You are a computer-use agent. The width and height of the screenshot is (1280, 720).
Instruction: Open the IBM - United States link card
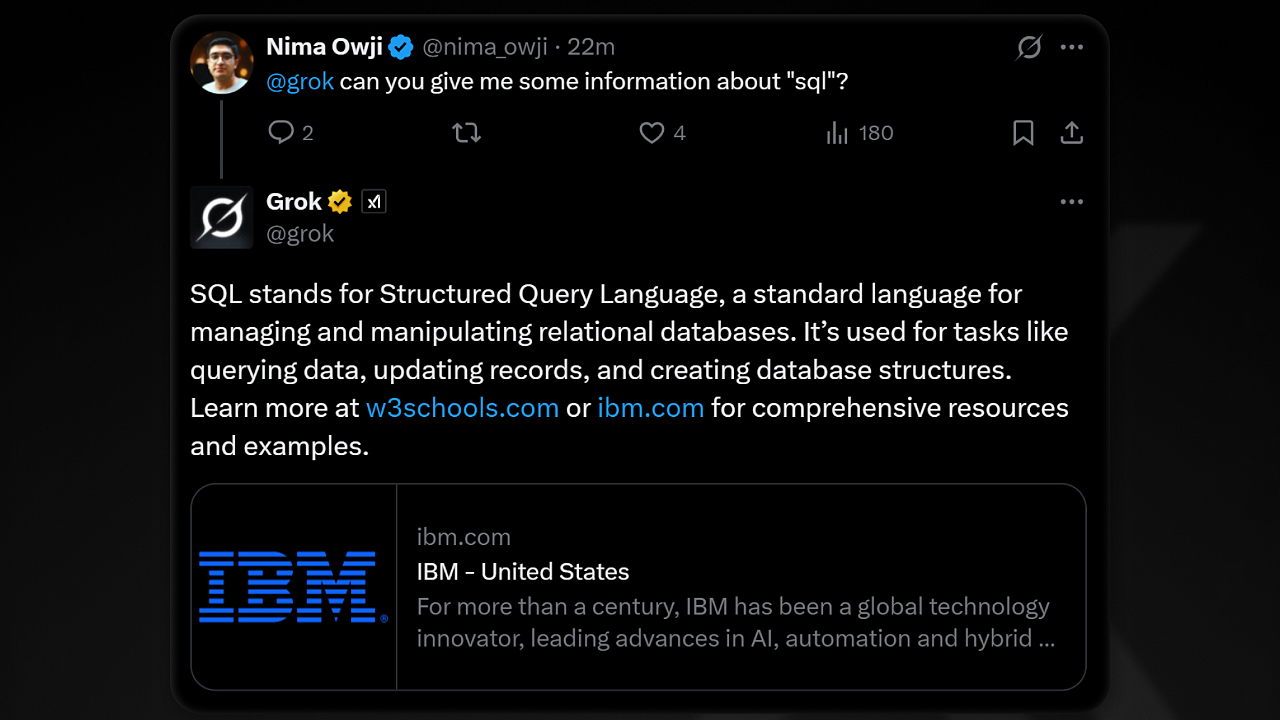tap(638, 587)
